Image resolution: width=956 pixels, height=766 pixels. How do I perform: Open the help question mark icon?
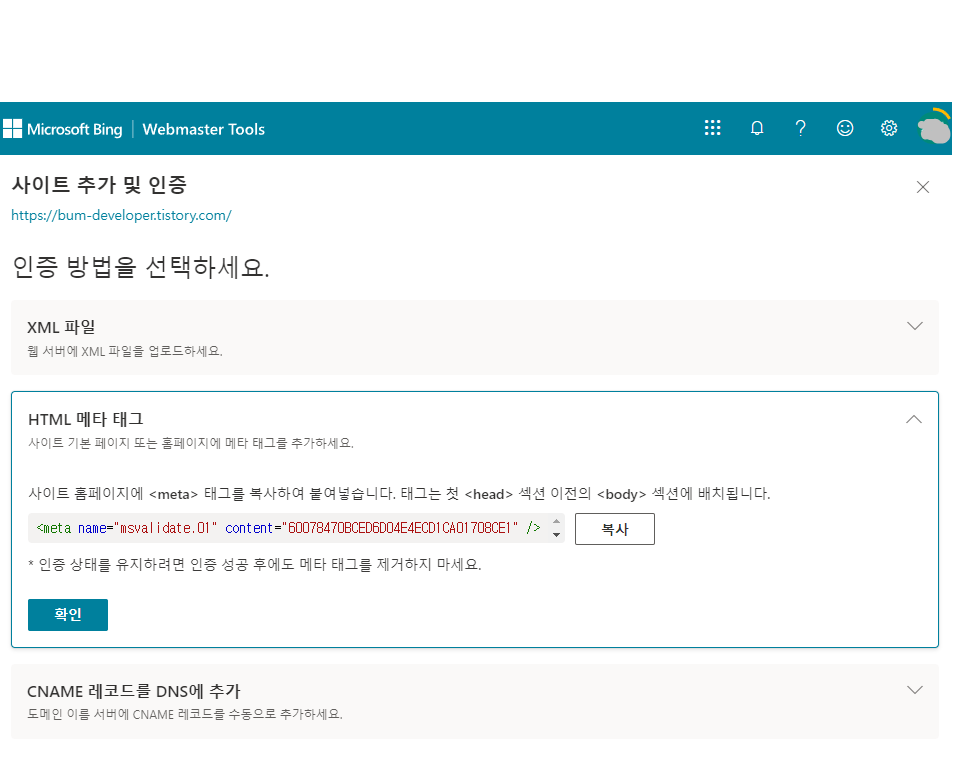point(801,128)
